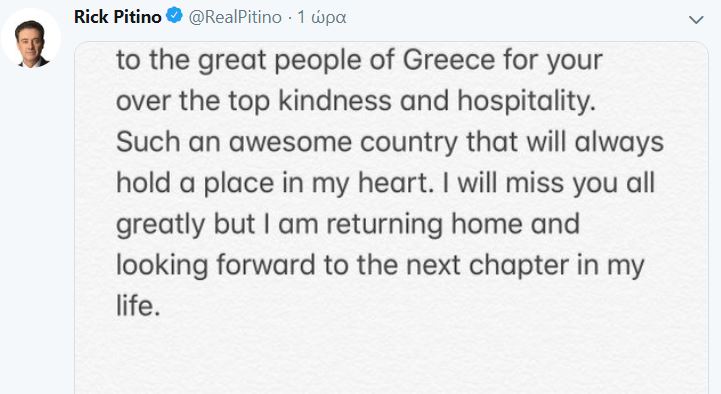Open the tweet's '1 ώρα' timestamp
The image size is (721, 394).
click(x=321, y=17)
